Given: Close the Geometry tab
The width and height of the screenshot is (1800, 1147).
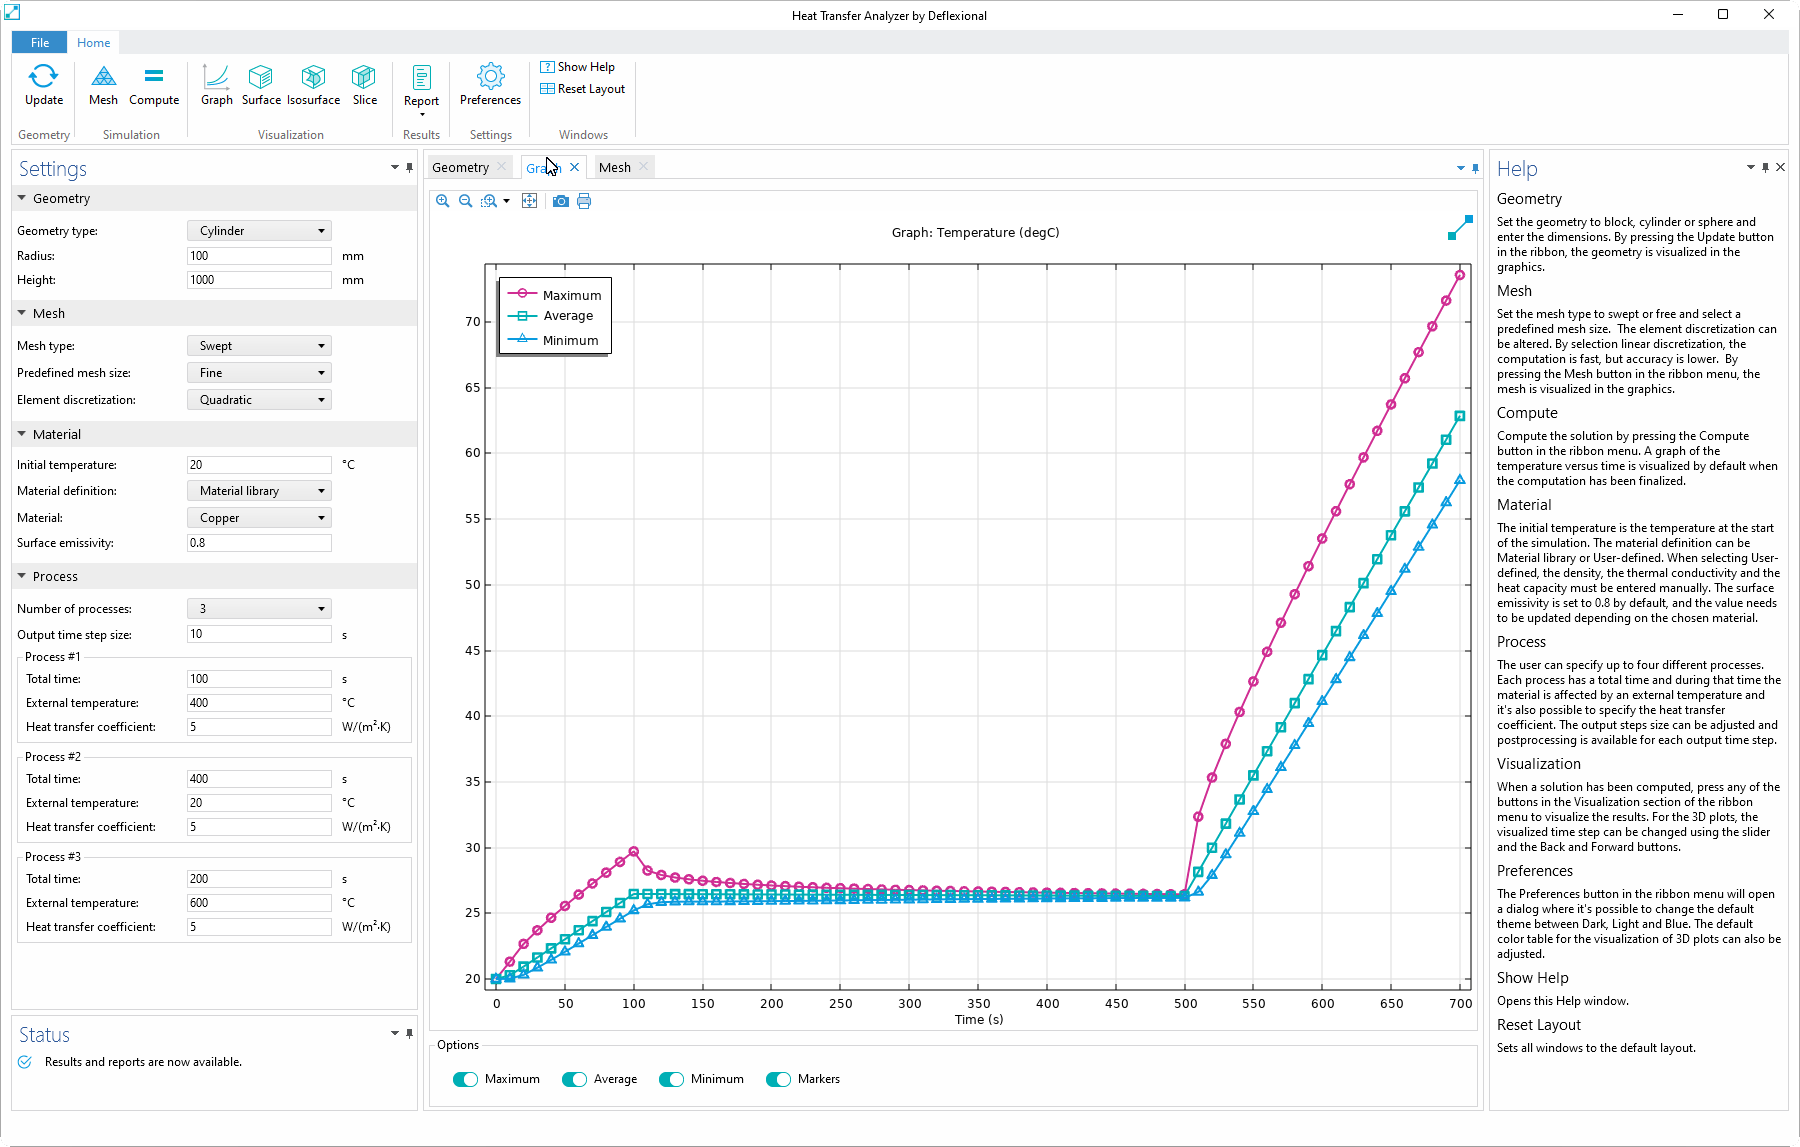Looking at the screenshot, I should click(x=502, y=167).
